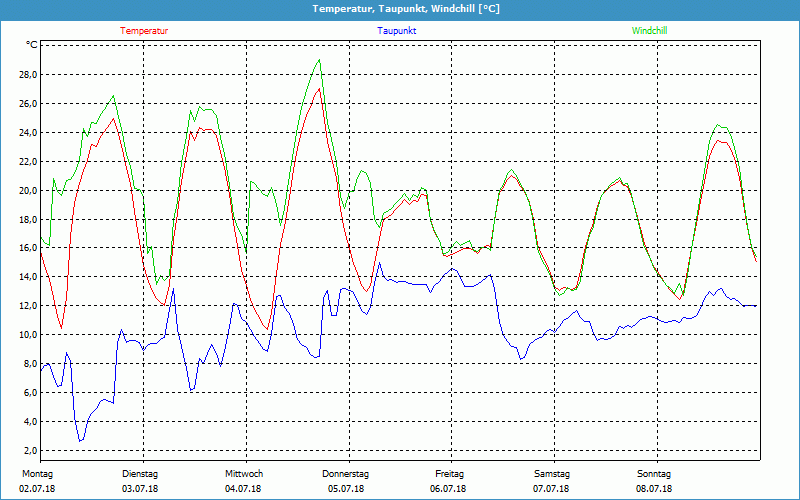Click the chart title Temperatur, Taupunkt, Windchill

coord(406,9)
